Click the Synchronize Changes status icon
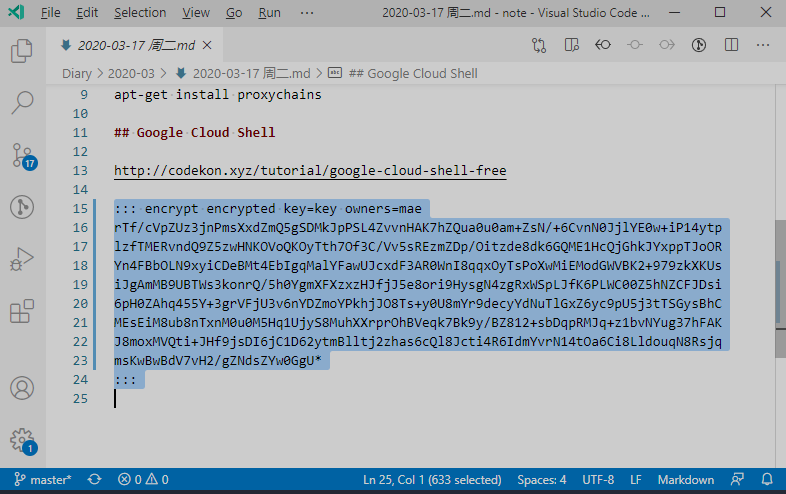This screenshot has height=494, width=786. (x=94, y=479)
